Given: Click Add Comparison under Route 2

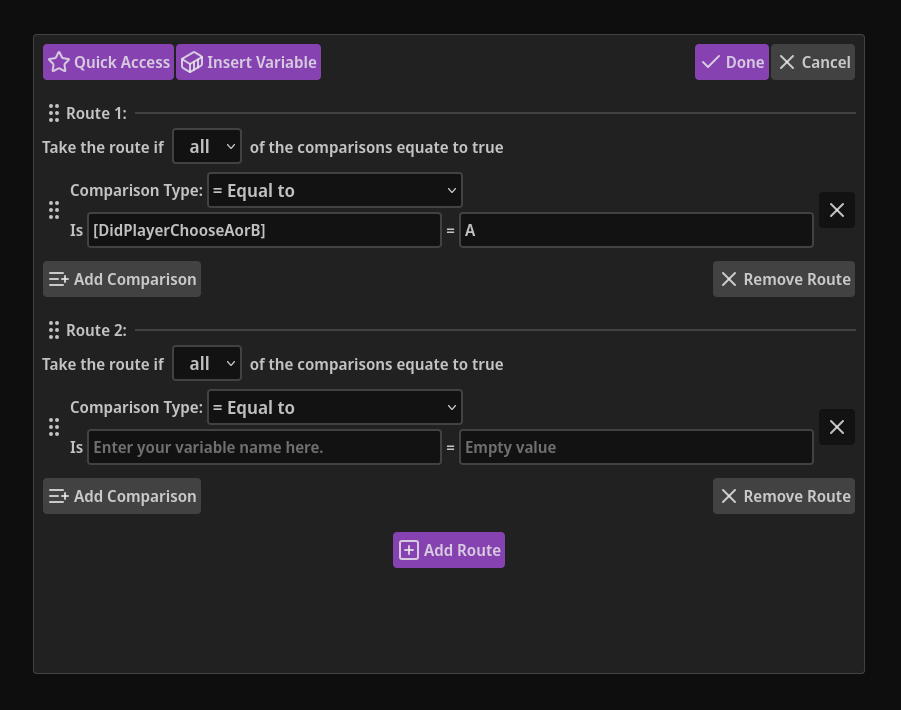Looking at the screenshot, I should tap(121, 496).
